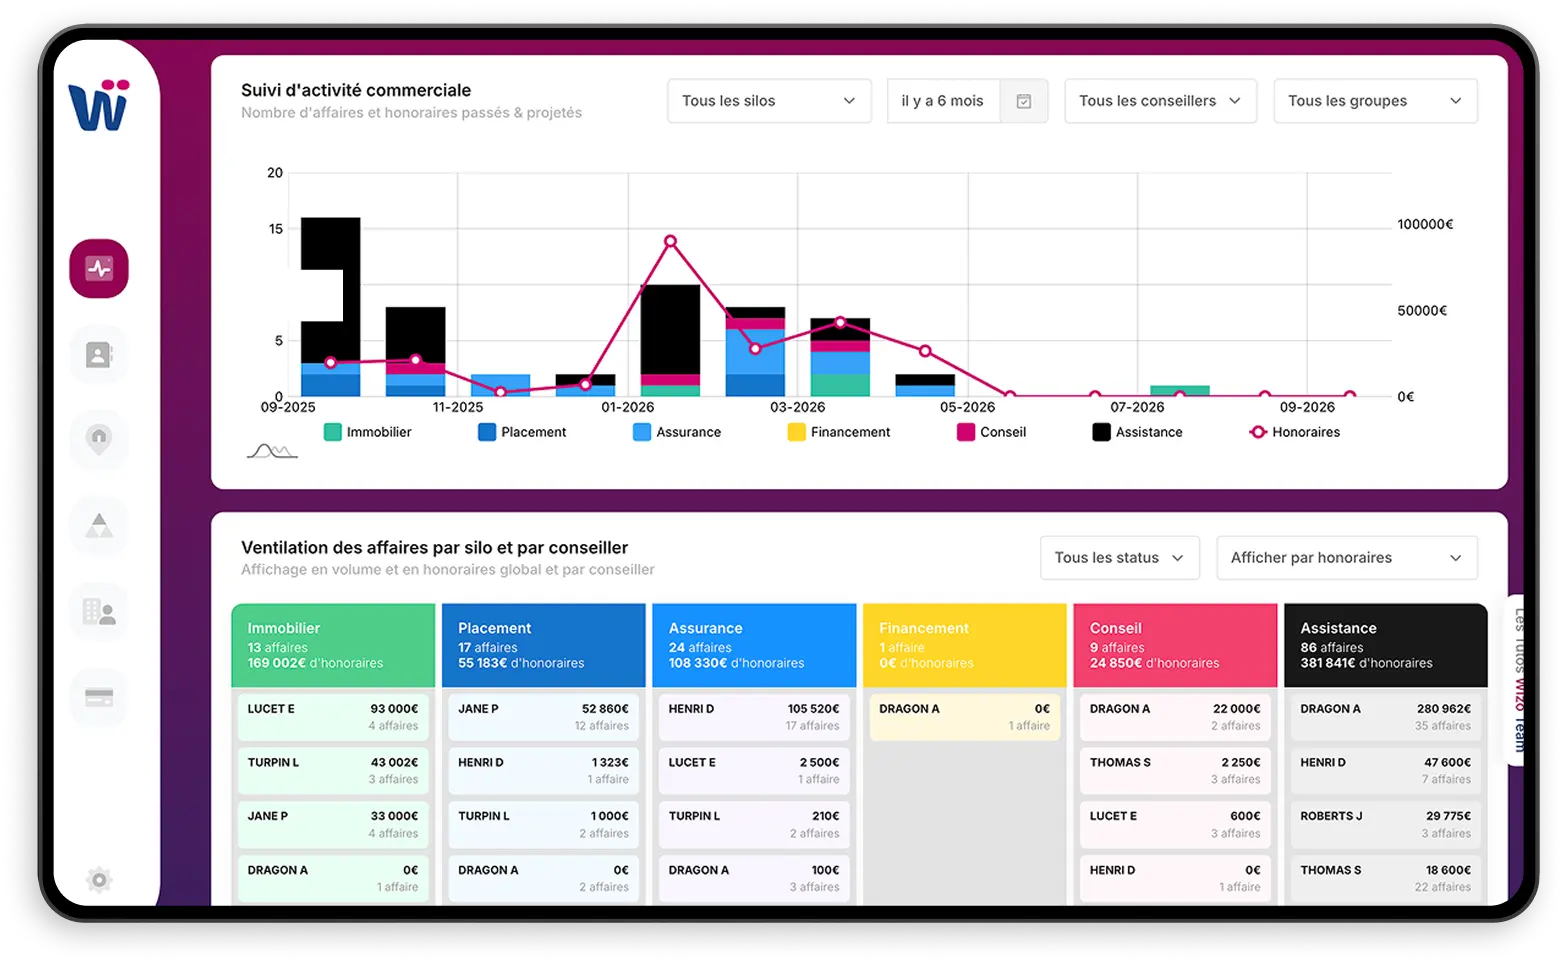Viewport: 1565px width, 963px height.
Task: Open LUCET E card in the Immobilier column
Action: (333, 717)
